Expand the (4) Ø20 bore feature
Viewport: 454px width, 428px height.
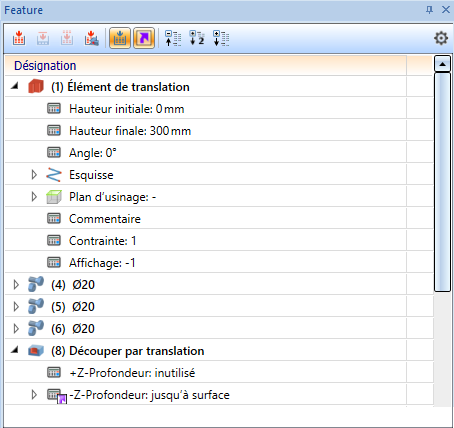tap(16, 284)
